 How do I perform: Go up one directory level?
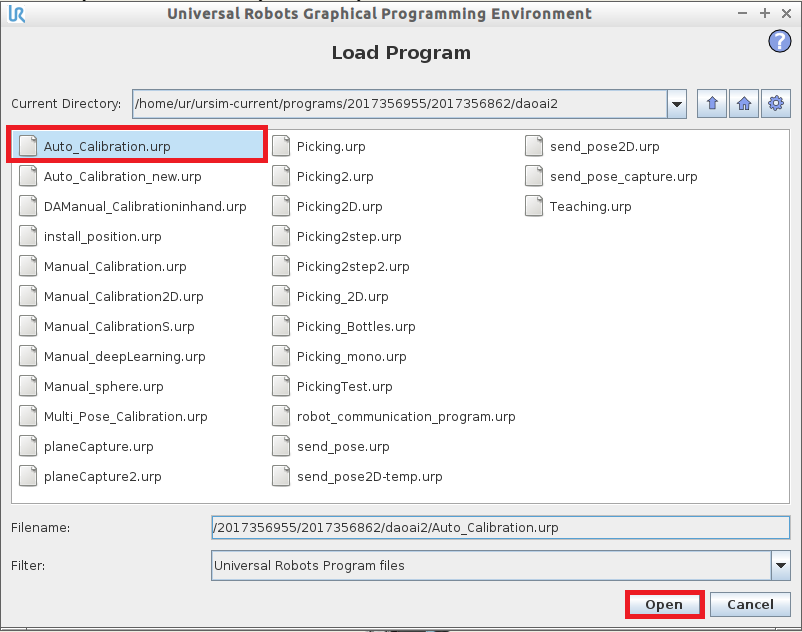tap(711, 104)
